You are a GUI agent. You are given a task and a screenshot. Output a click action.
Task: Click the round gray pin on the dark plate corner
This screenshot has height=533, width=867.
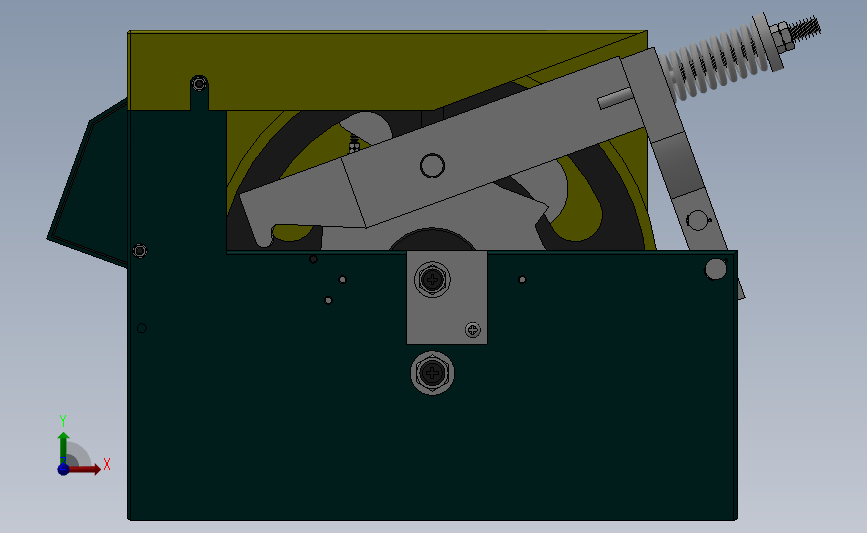click(x=715, y=269)
